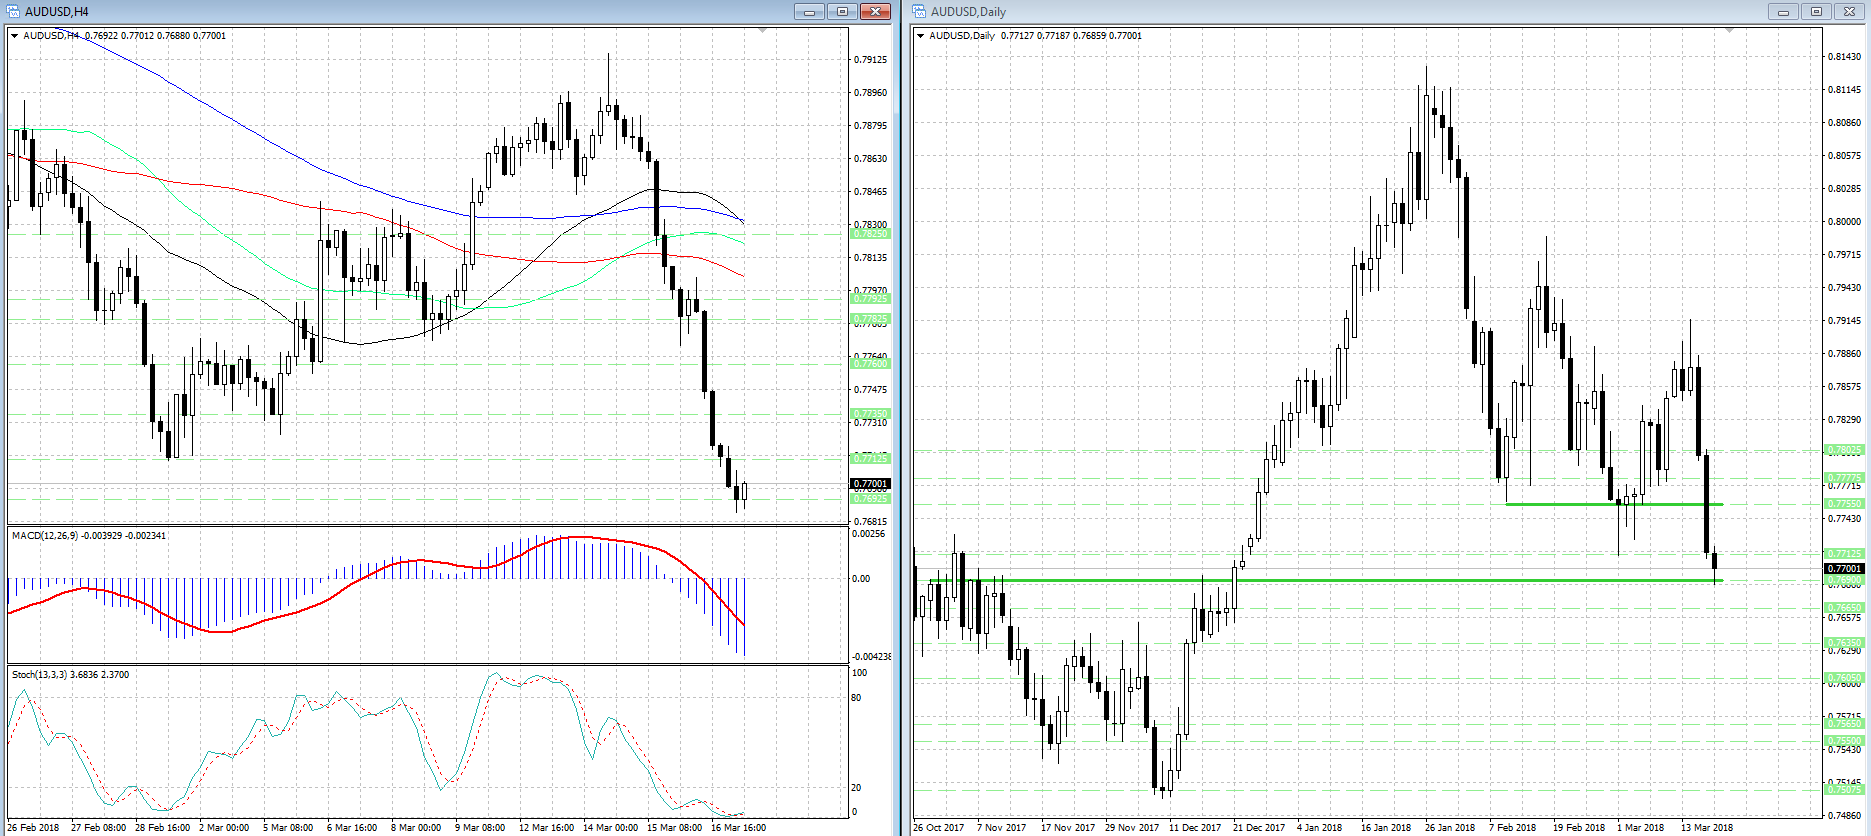The height and width of the screenshot is (836, 1871).
Task: Click the green 0.77925 level label
Action: (870, 299)
